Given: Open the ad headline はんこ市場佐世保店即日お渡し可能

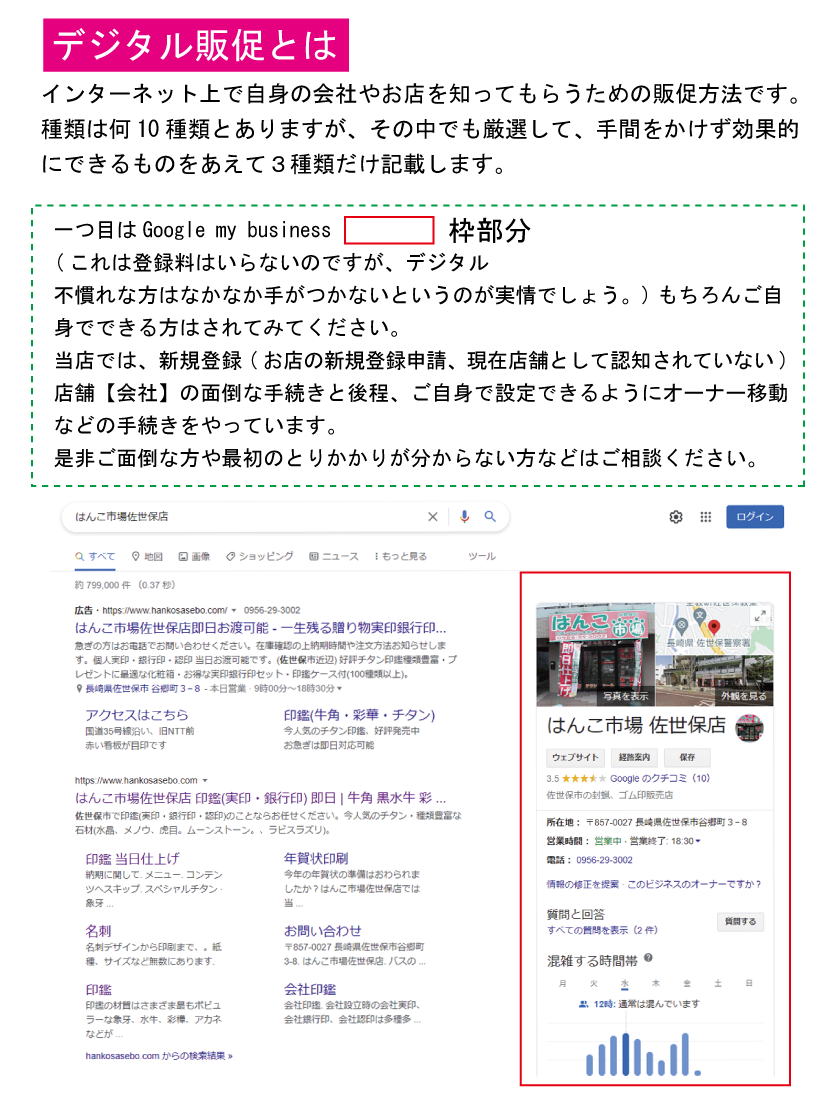Looking at the screenshot, I should (x=261, y=628).
